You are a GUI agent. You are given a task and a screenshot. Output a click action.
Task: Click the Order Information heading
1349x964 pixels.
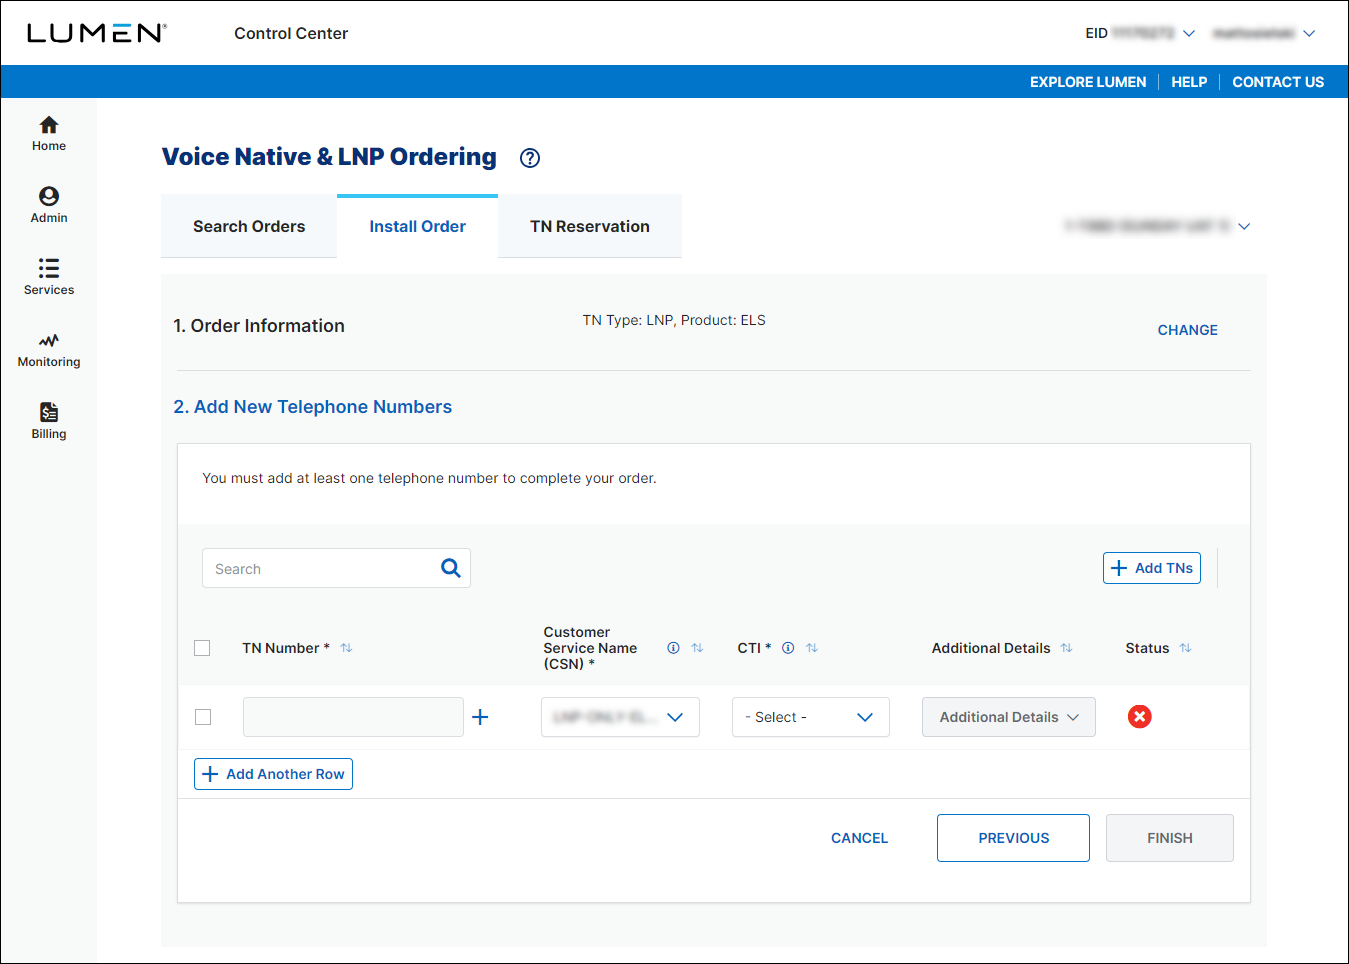point(259,326)
